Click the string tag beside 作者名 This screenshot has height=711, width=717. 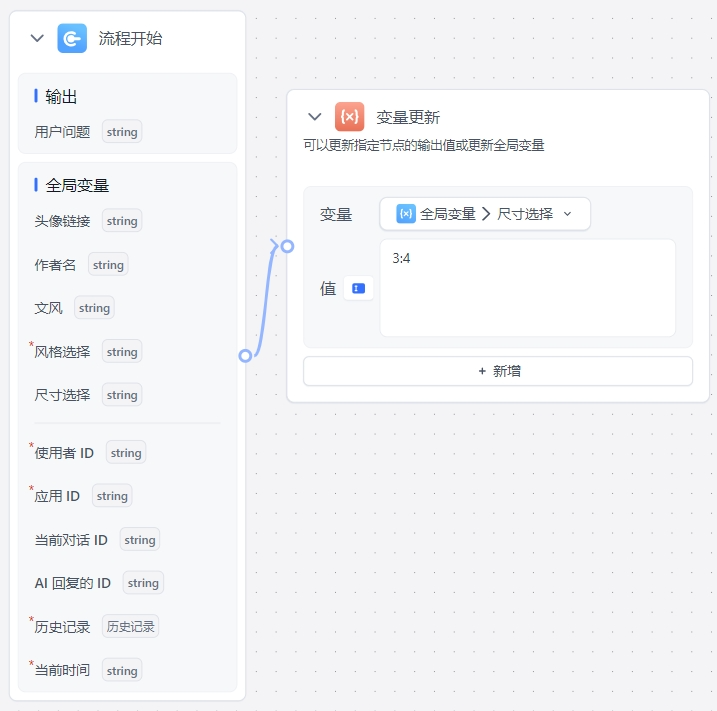pos(108,265)
